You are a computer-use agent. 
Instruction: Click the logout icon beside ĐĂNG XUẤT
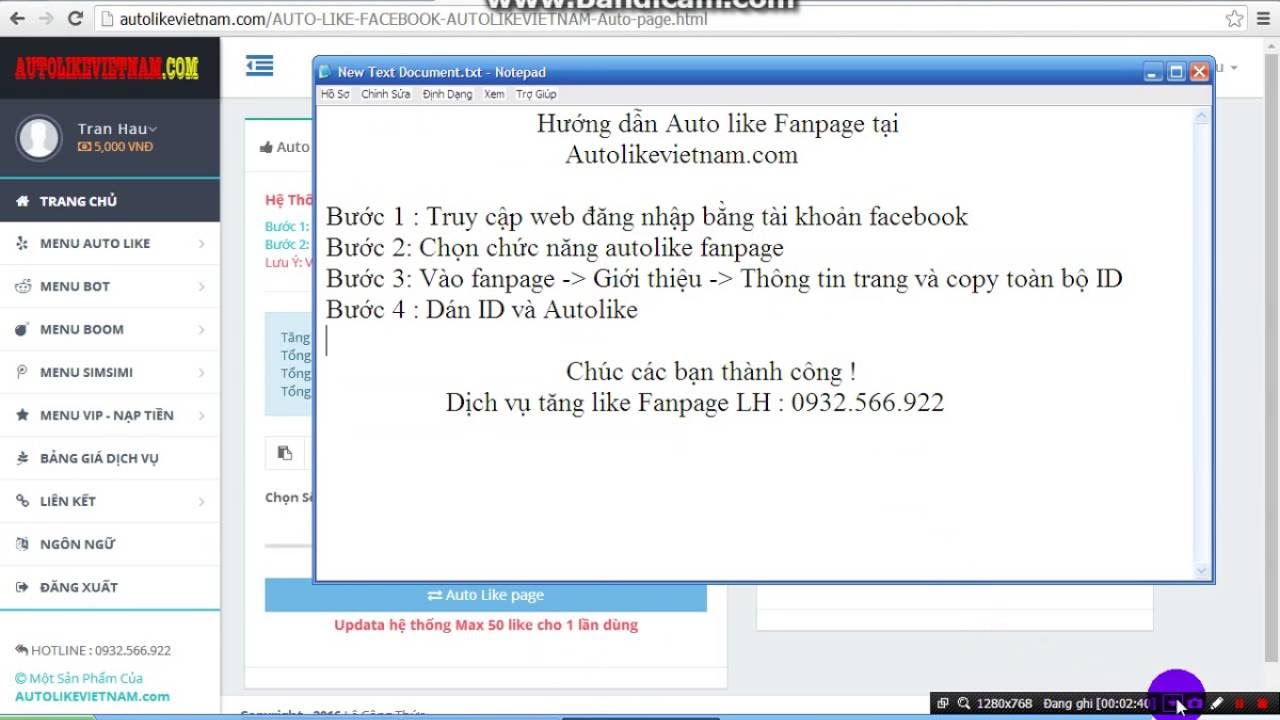point(21,587)
